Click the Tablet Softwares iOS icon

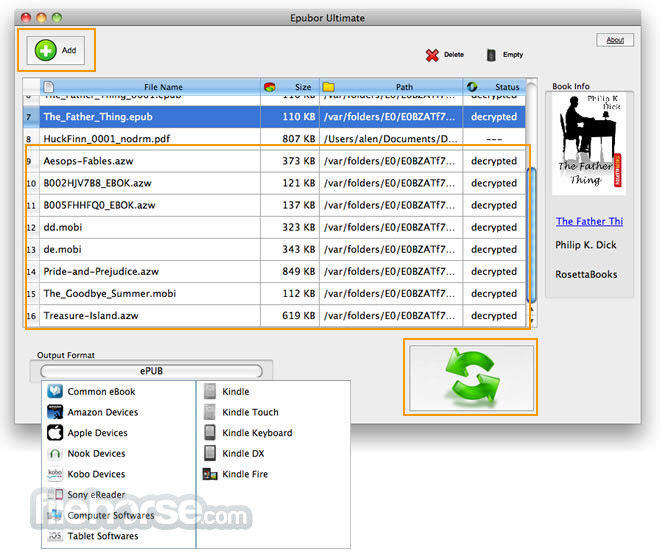55,536
